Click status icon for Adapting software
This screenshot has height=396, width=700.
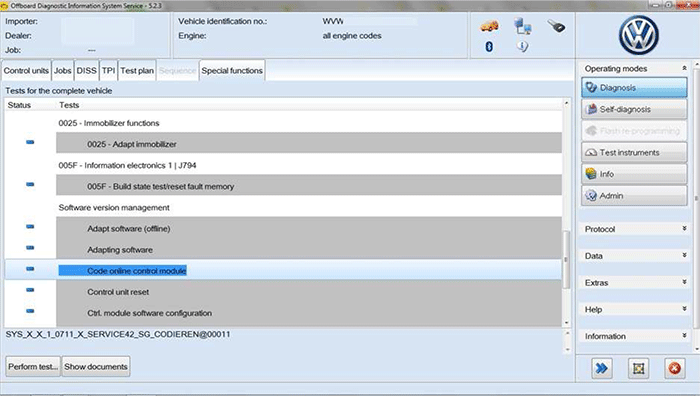coord(30,247)
